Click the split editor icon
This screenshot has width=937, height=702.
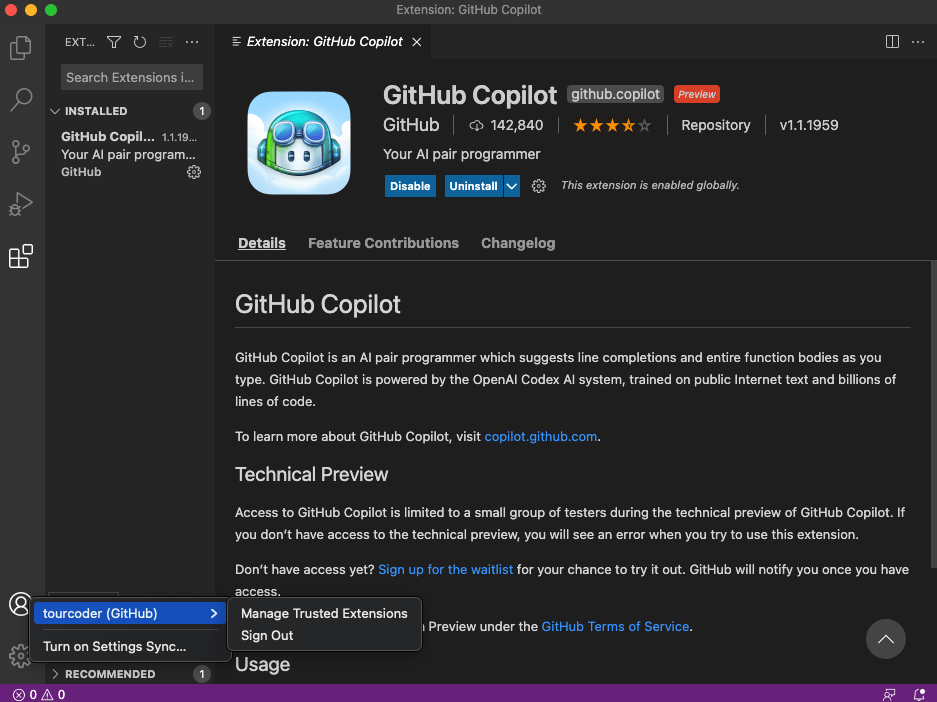tap(891, 42)
